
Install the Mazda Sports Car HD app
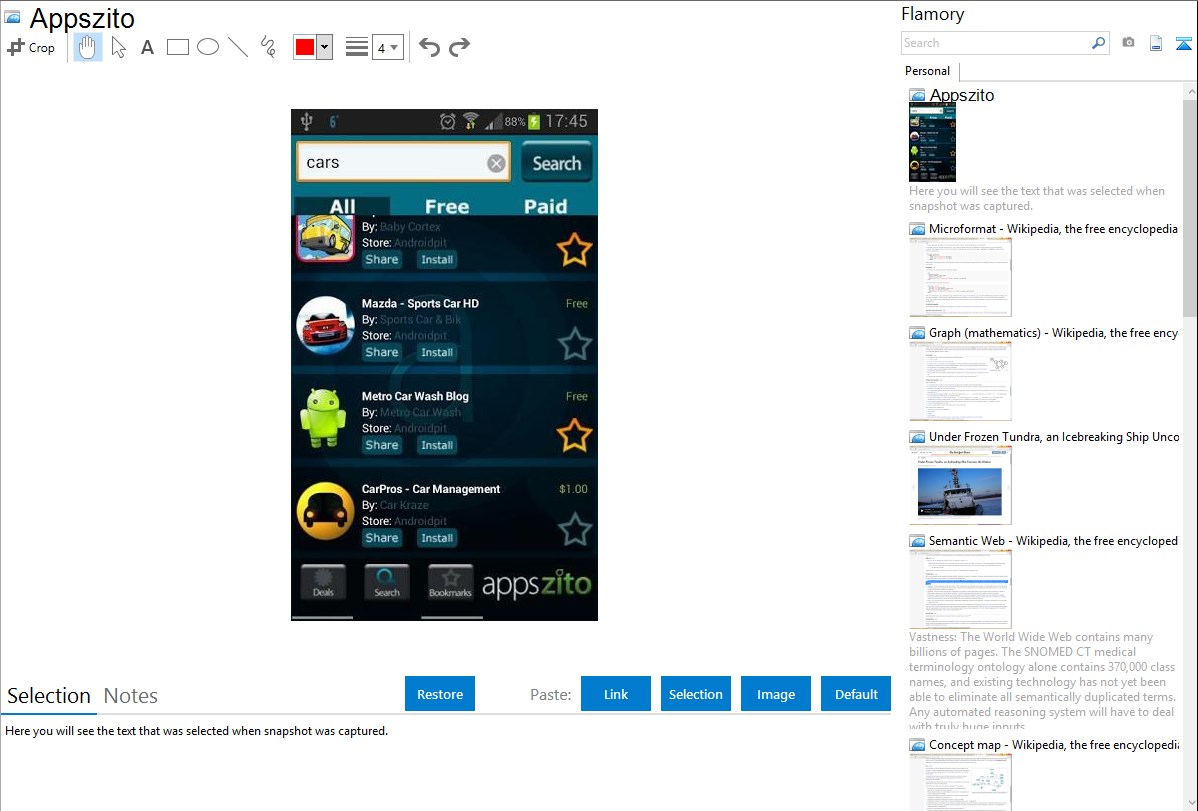pyautogui.click(x=437, y=352)
